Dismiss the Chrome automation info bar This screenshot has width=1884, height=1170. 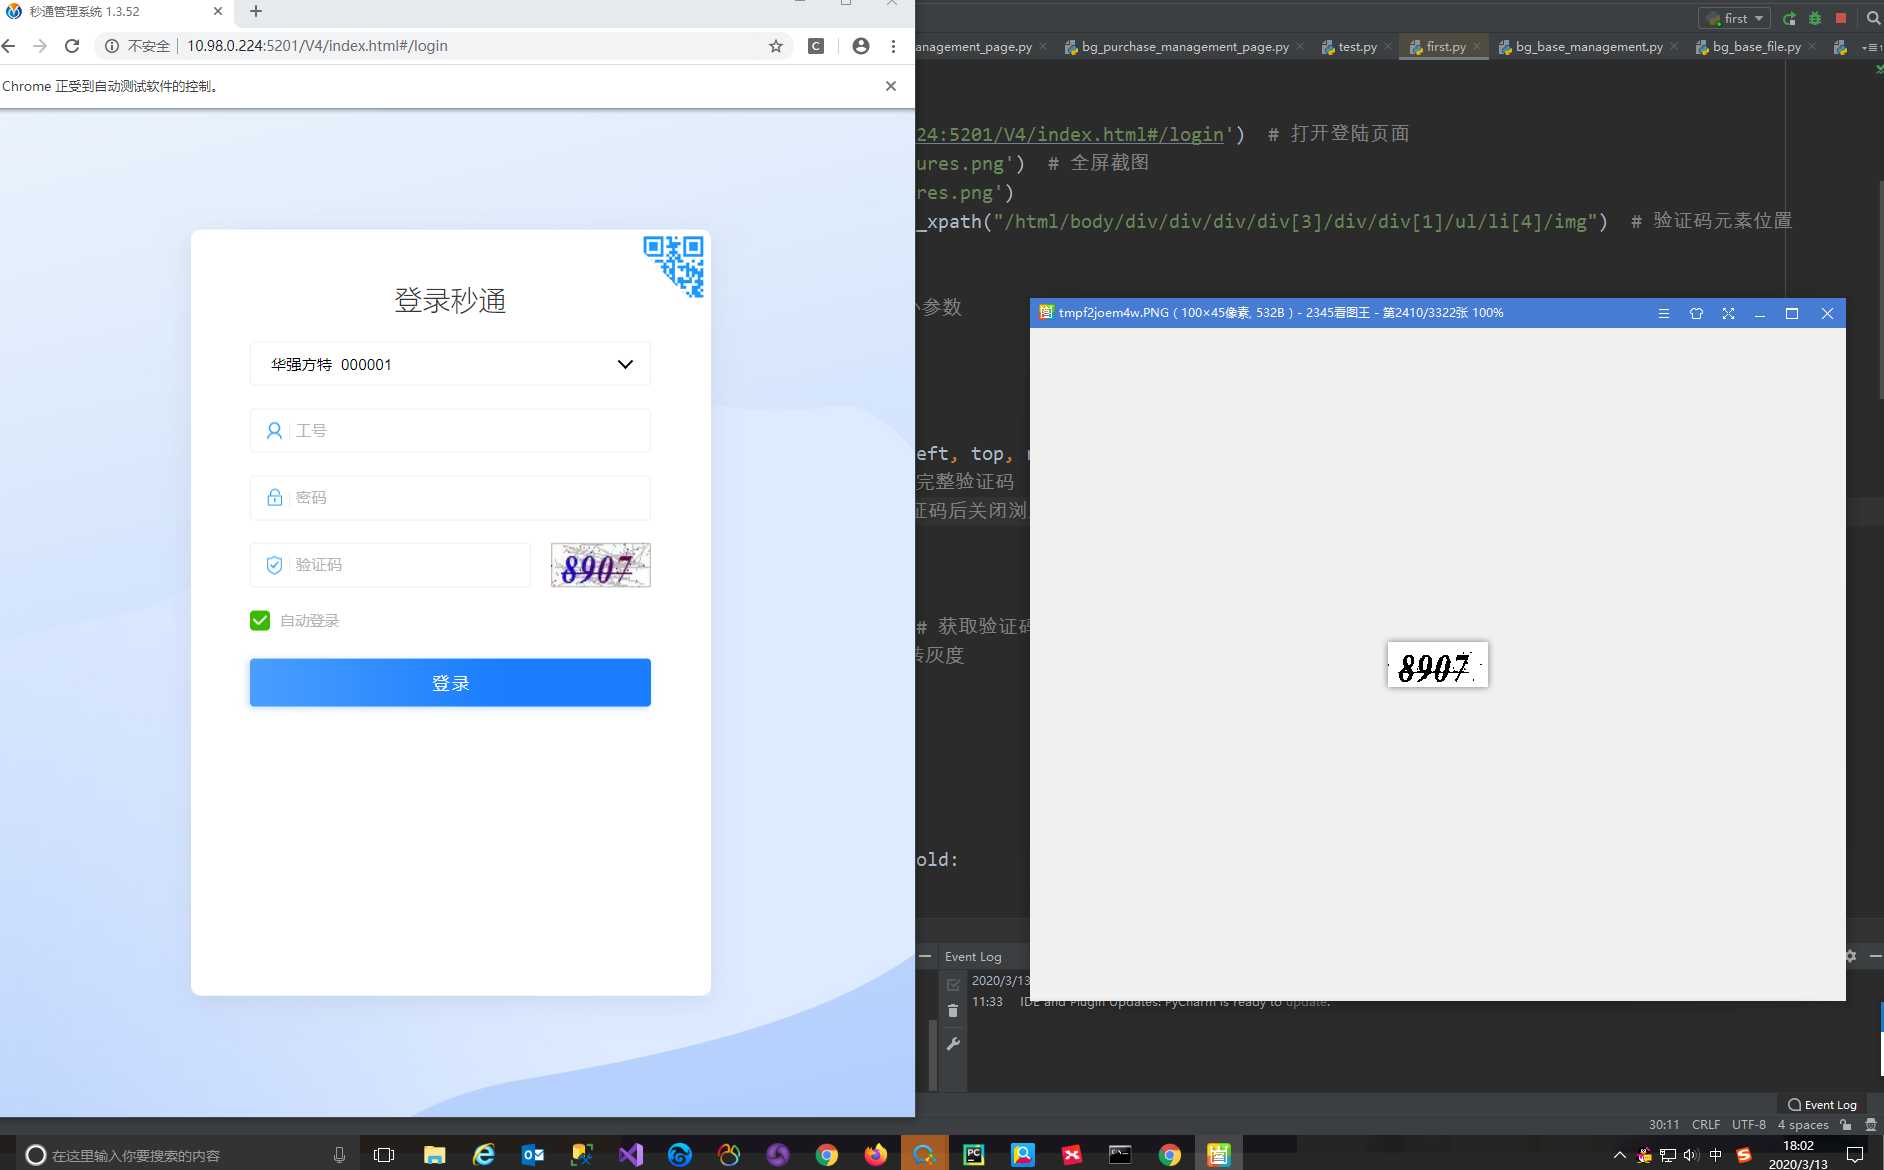click(891, 86)
